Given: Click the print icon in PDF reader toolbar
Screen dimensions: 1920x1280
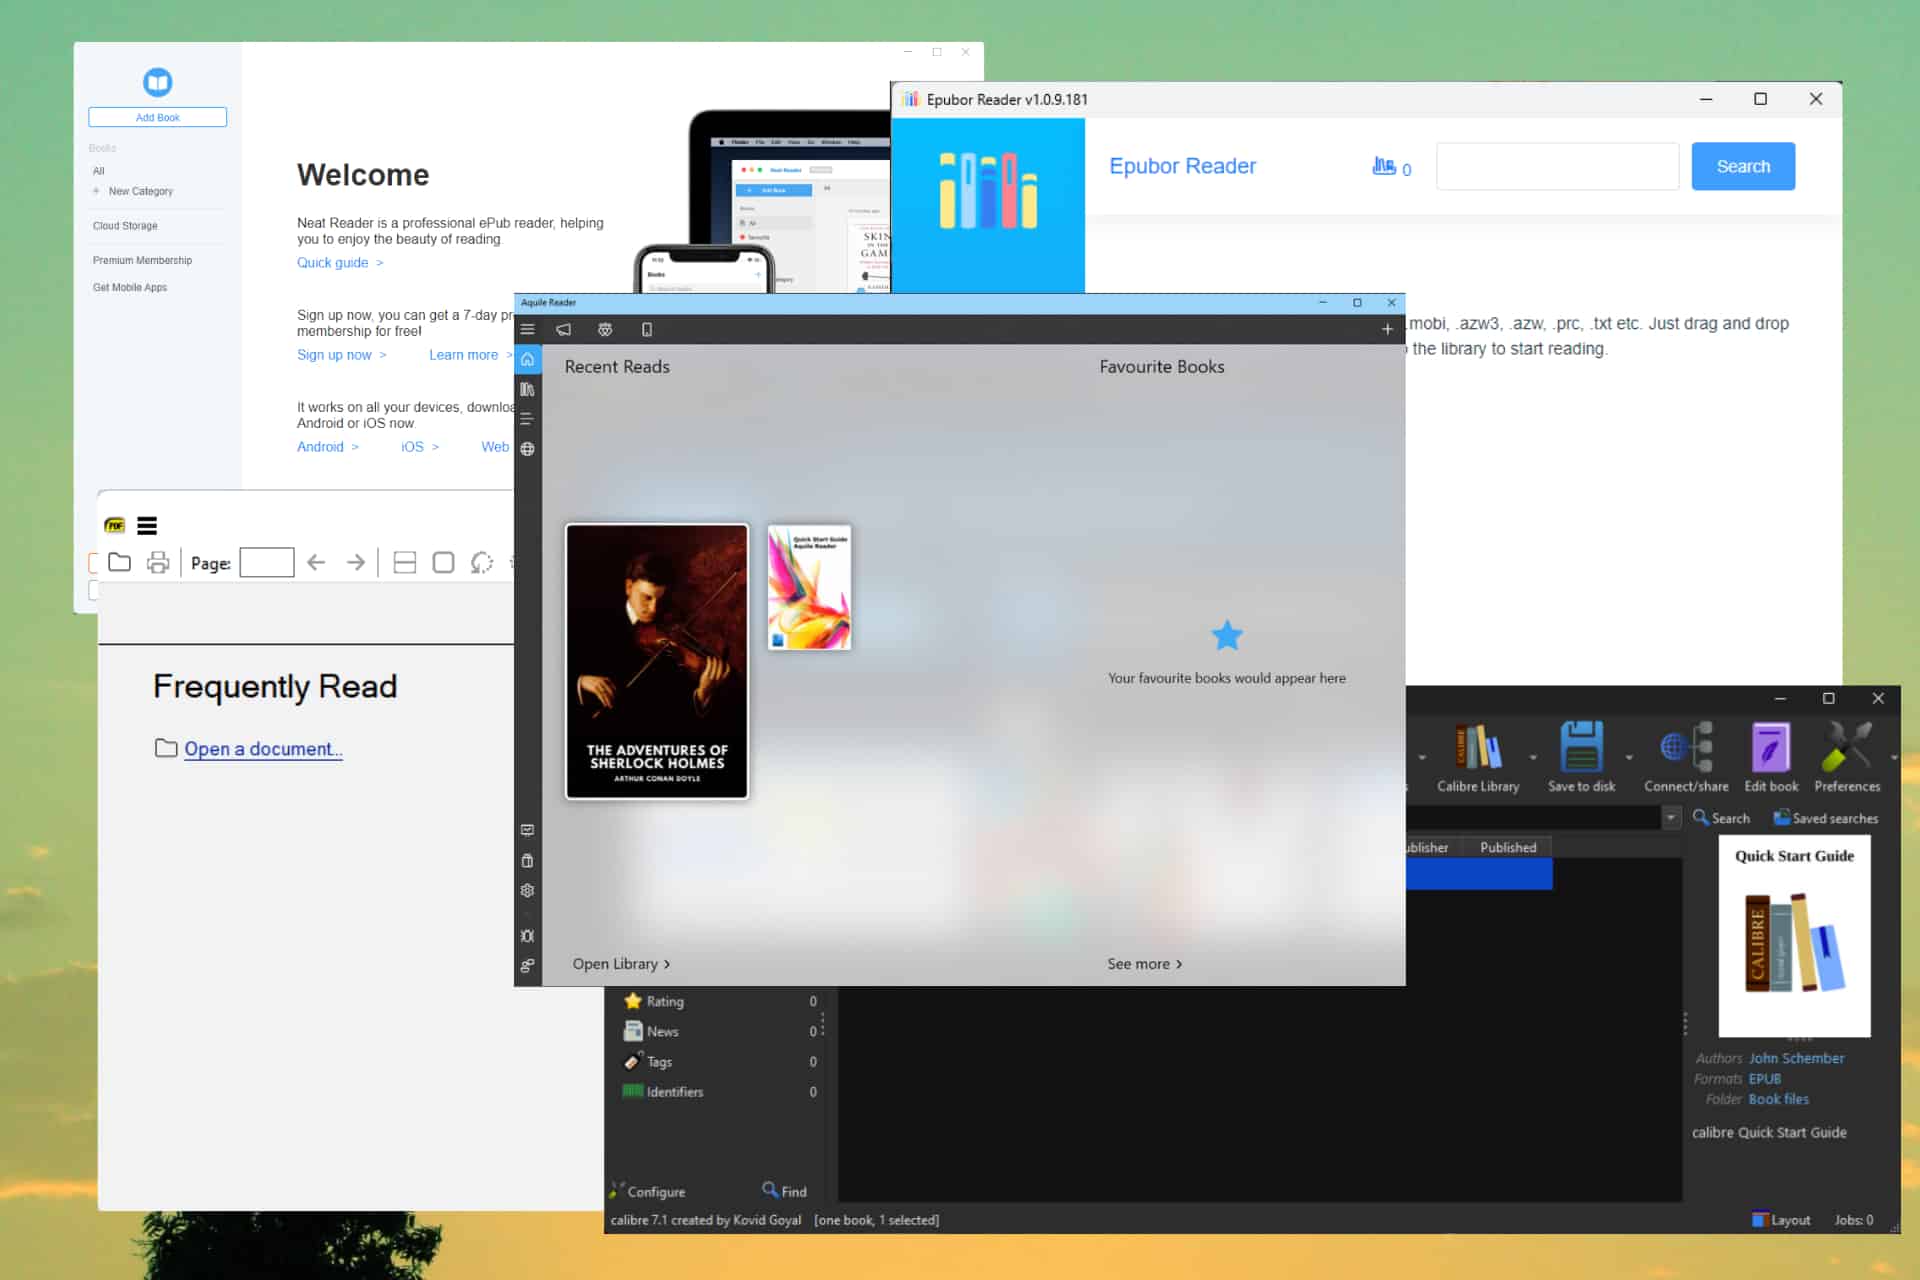Looking at the screenshot, I should (158, 562).
